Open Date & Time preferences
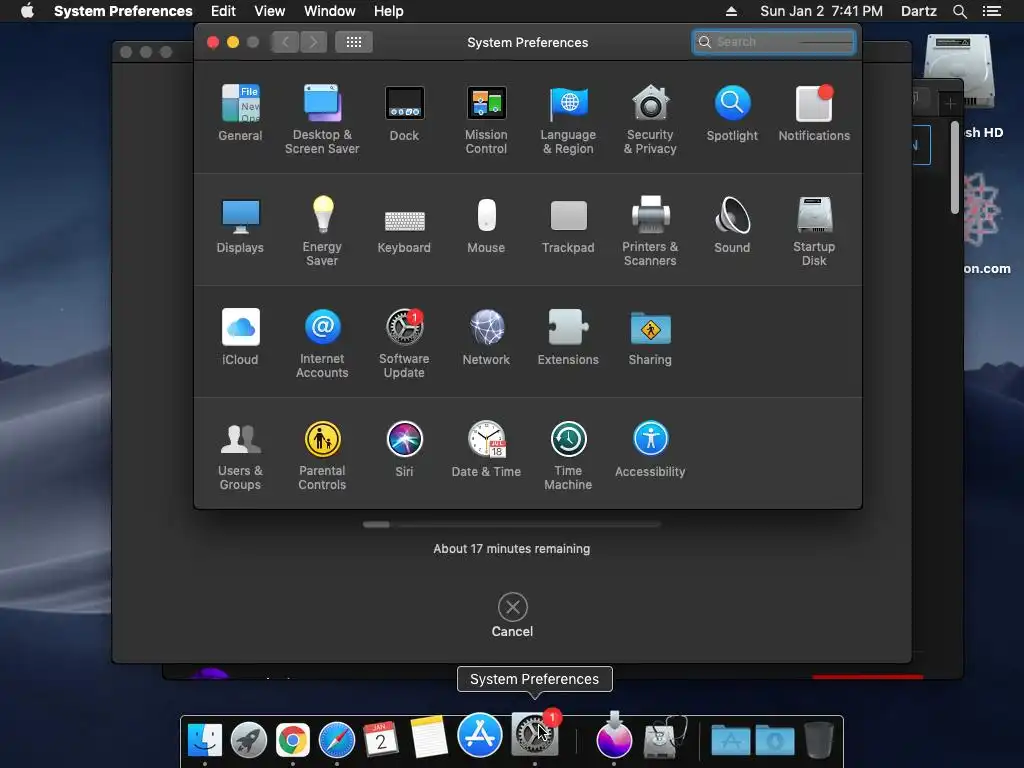Viewport: 1024px width, 768px height. click(486, 449)
